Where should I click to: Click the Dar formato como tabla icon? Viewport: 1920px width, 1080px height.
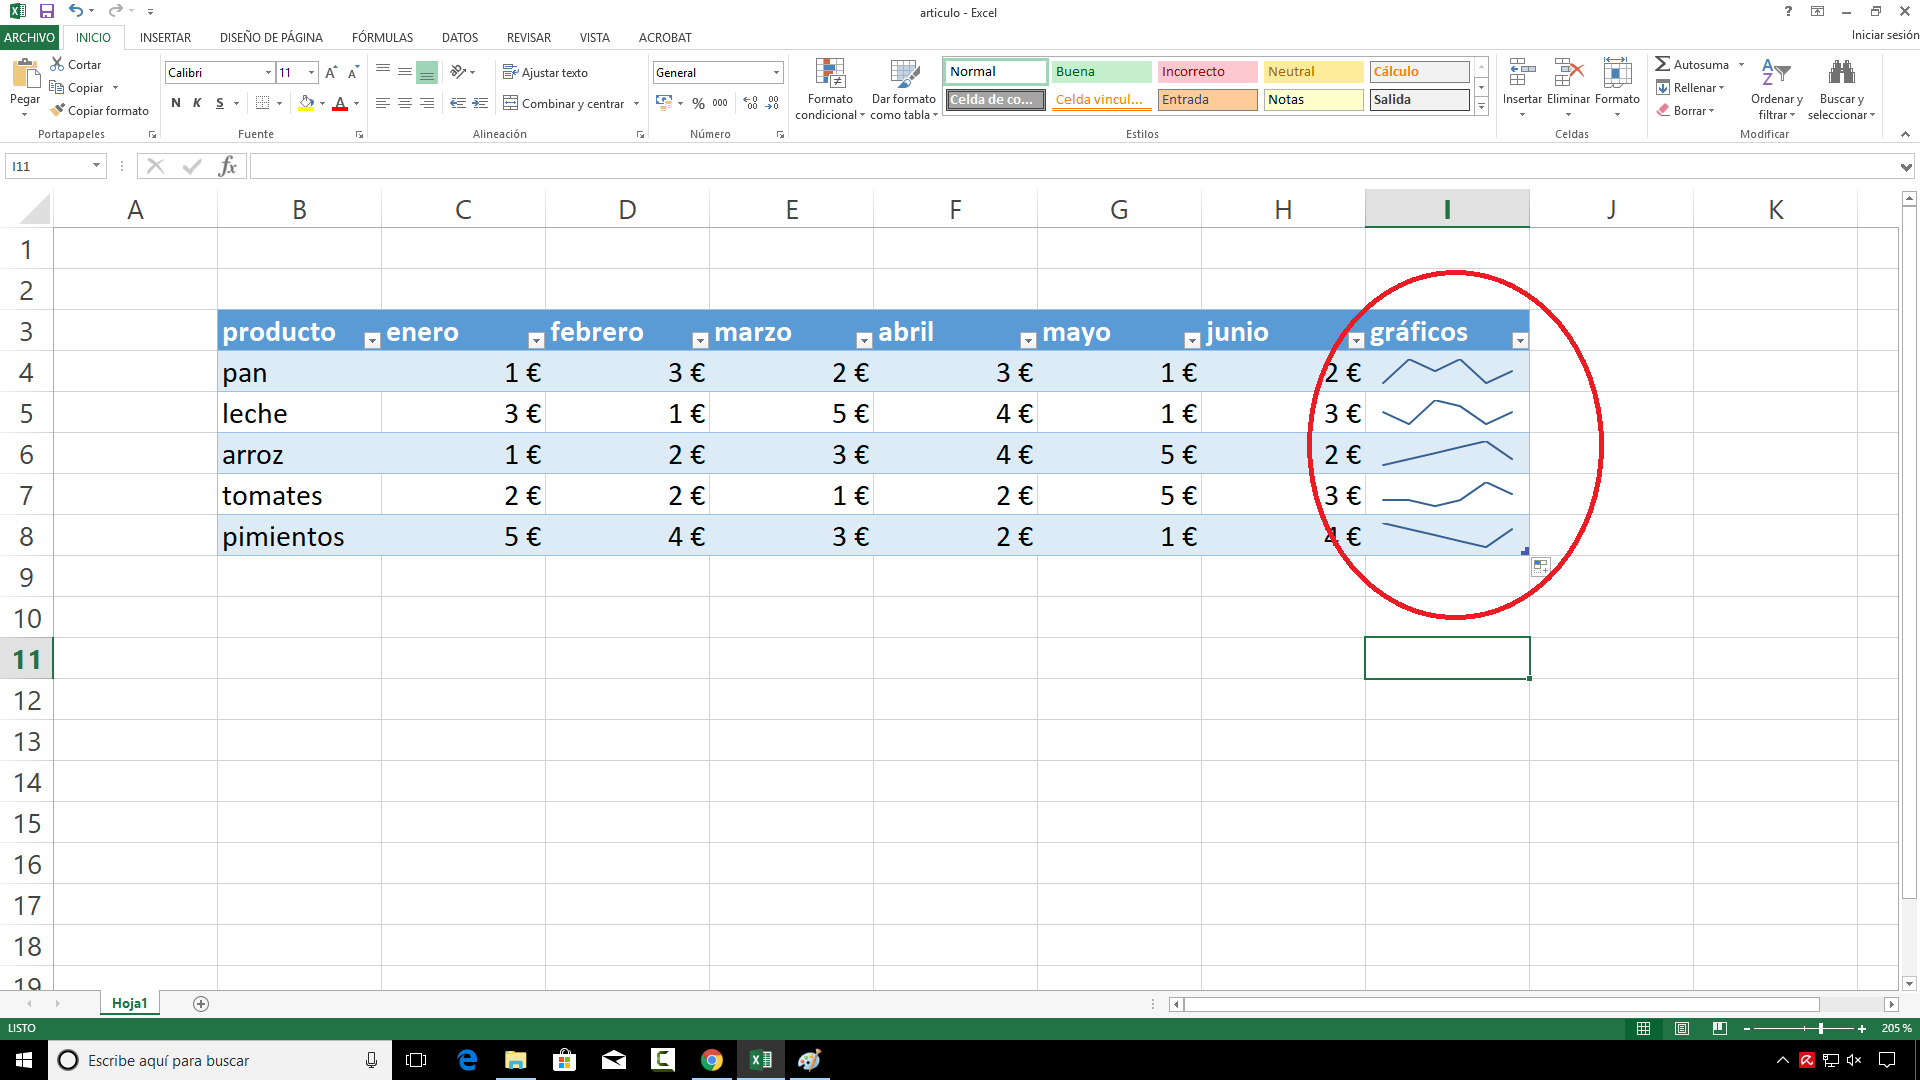904,74
